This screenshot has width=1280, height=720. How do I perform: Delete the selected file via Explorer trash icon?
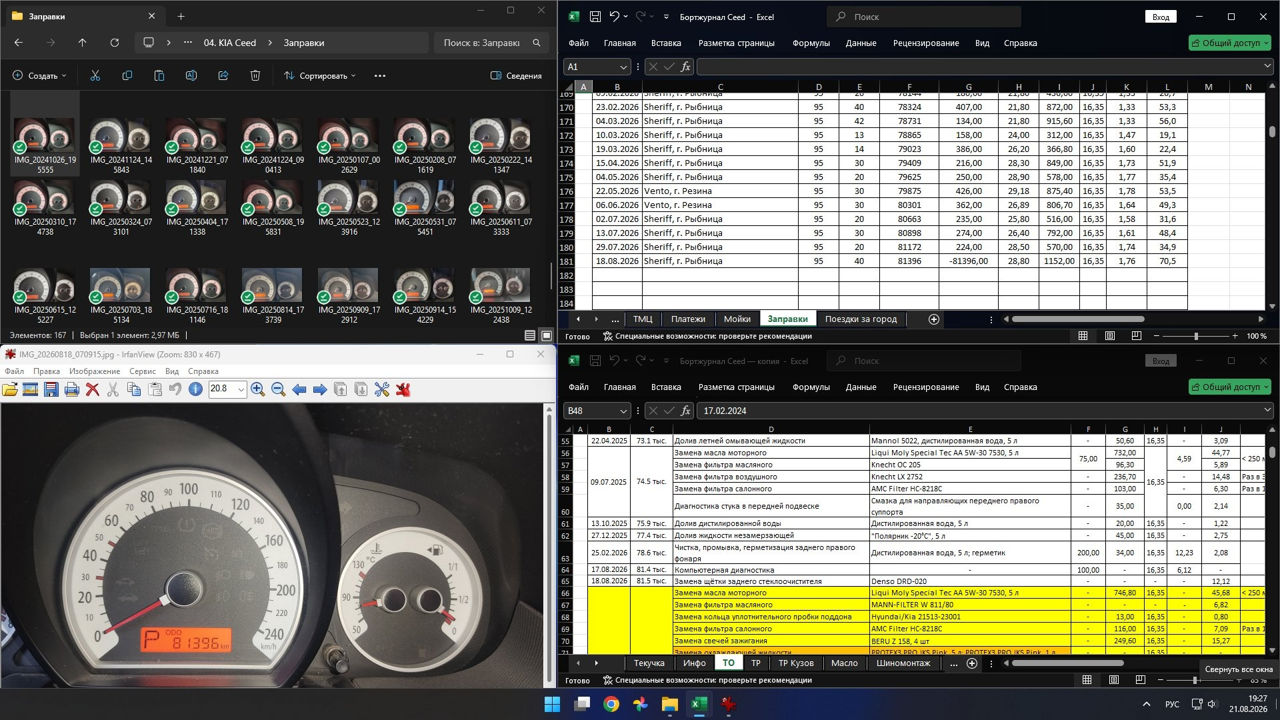click(255, 75)
